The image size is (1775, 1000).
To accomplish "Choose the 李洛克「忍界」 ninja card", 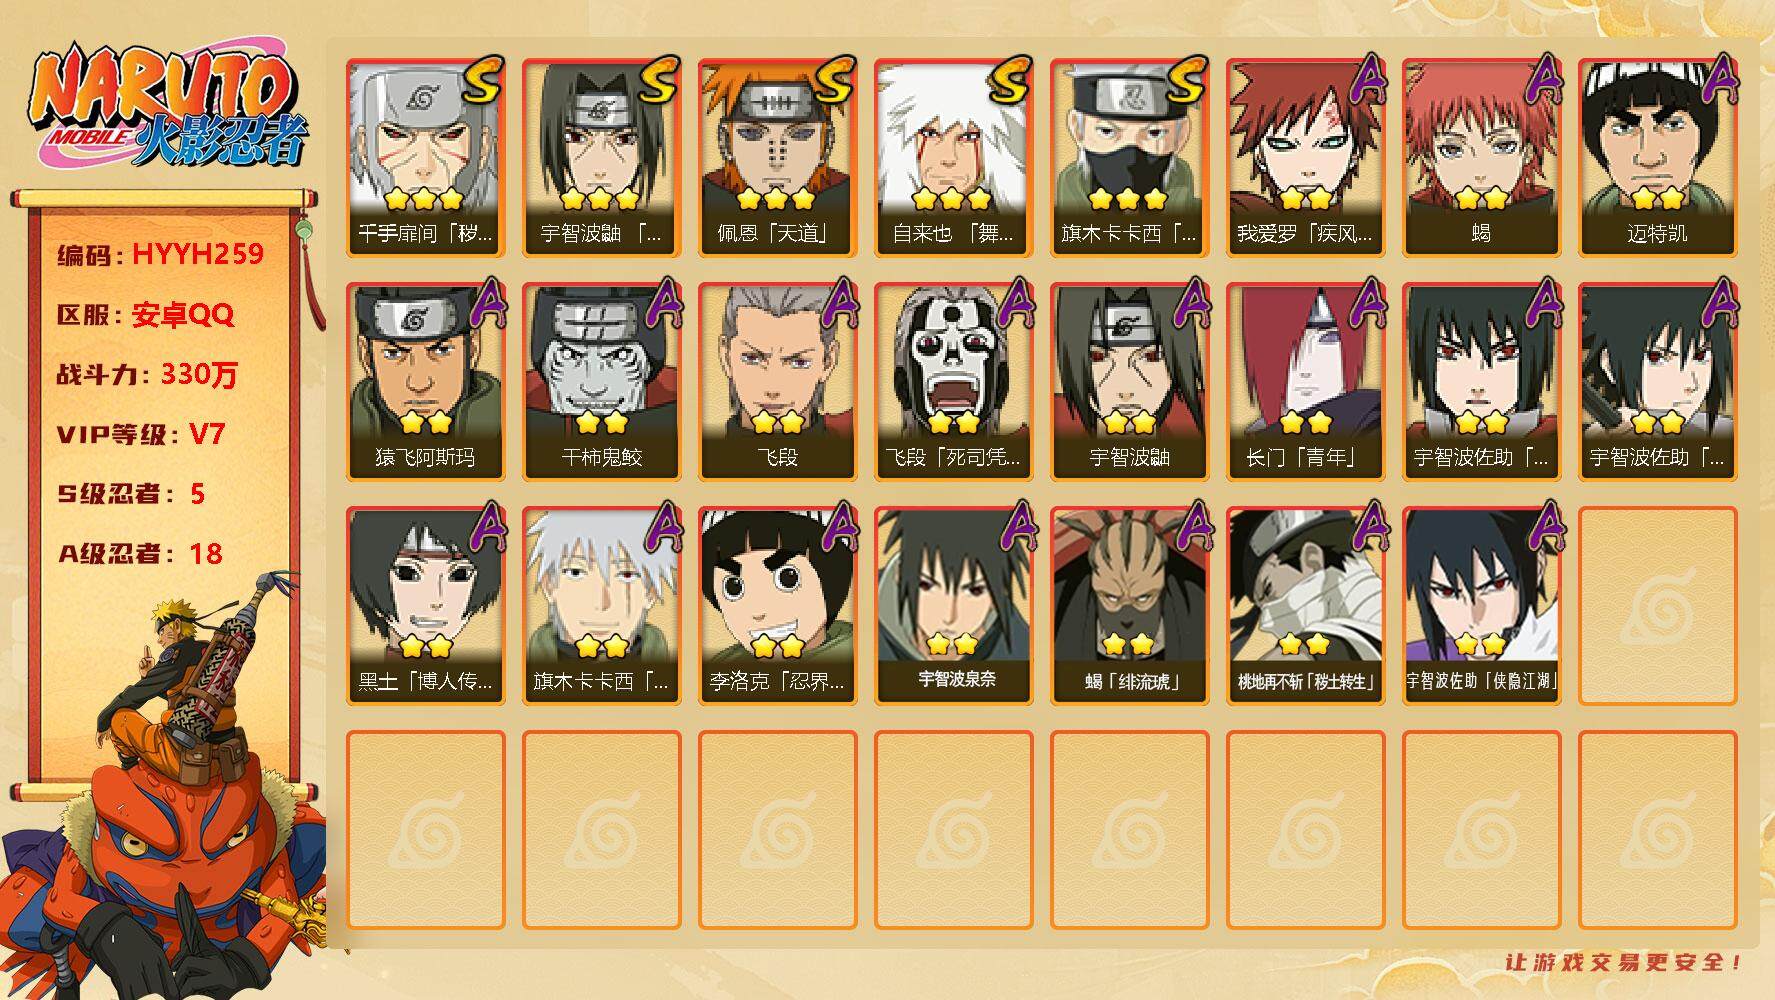I will (x=777, y=606).
